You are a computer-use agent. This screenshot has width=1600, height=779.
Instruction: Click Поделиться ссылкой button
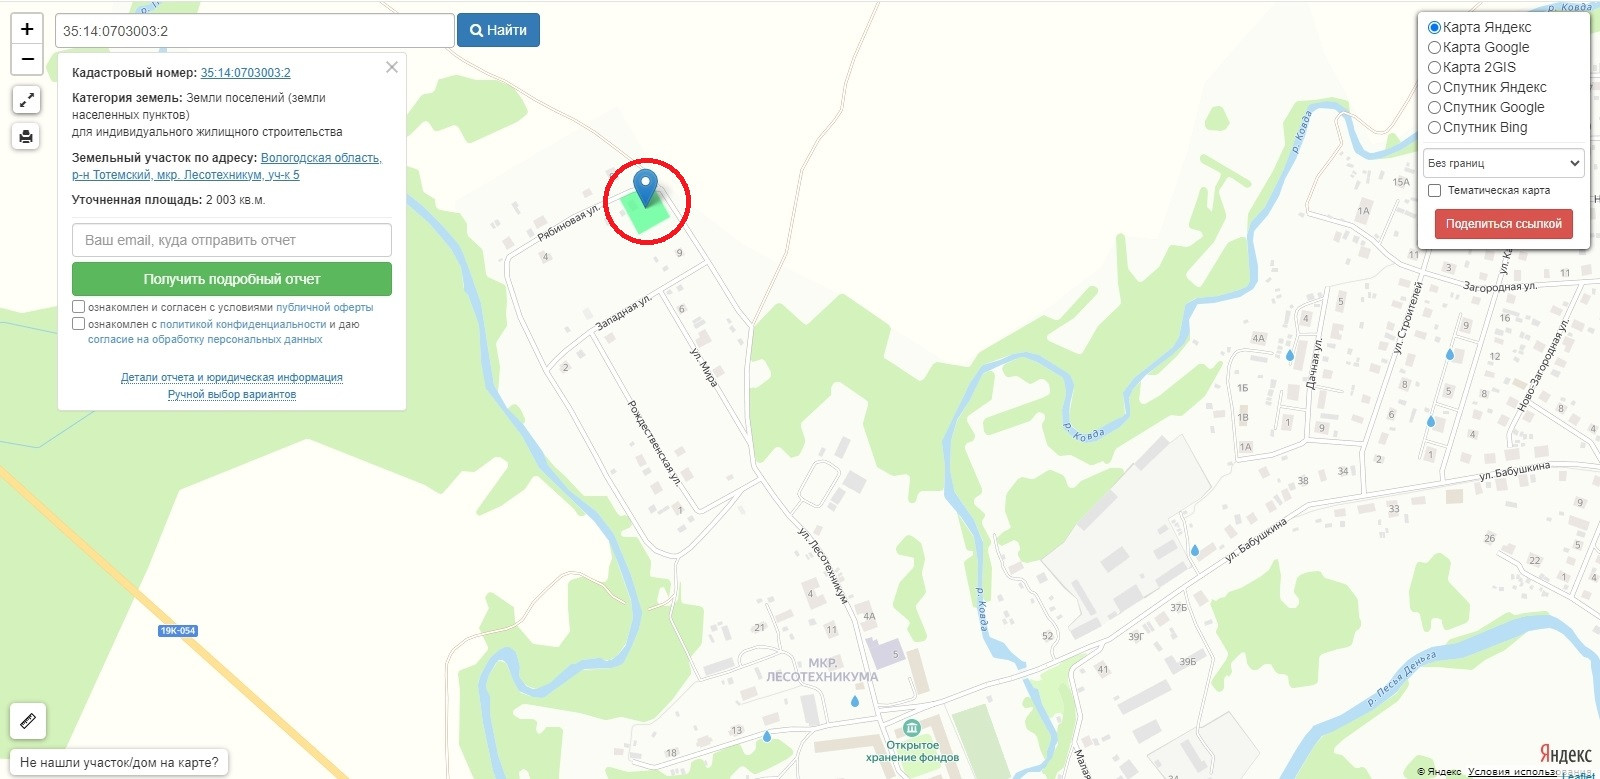(1503, 224)
